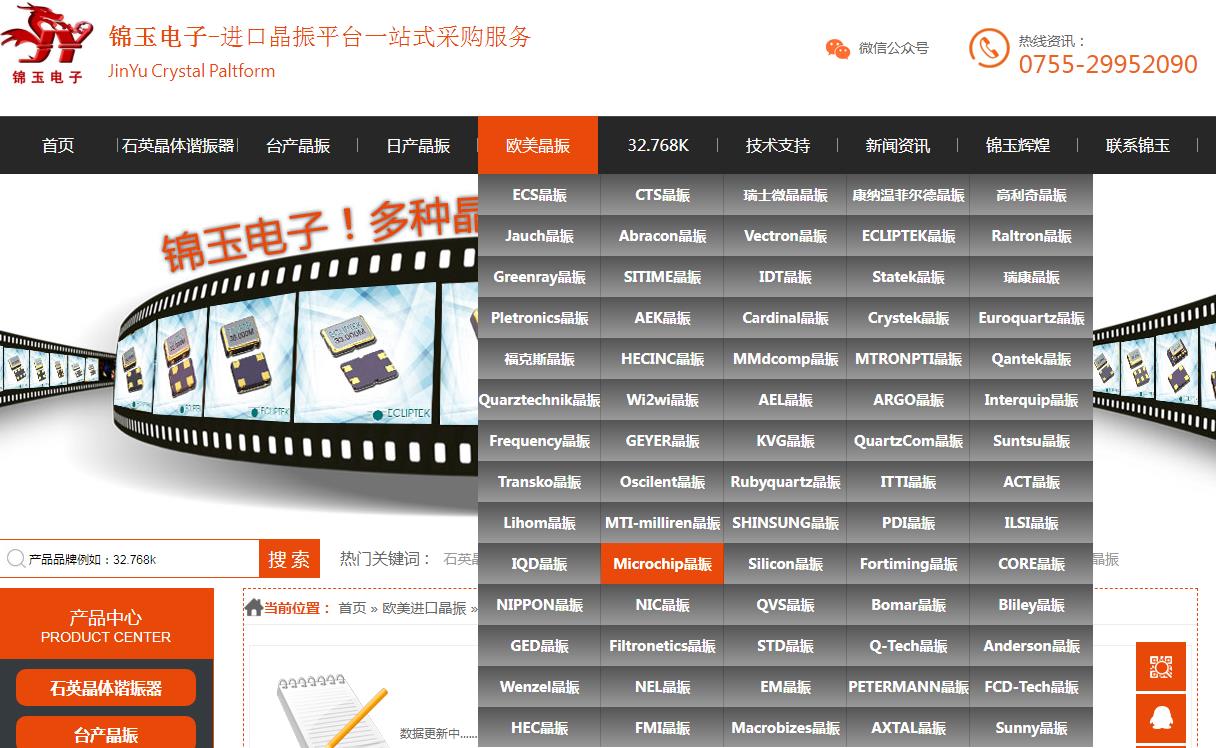Click the 石英晶体谐振器 sidebar category button

(106, 688)
